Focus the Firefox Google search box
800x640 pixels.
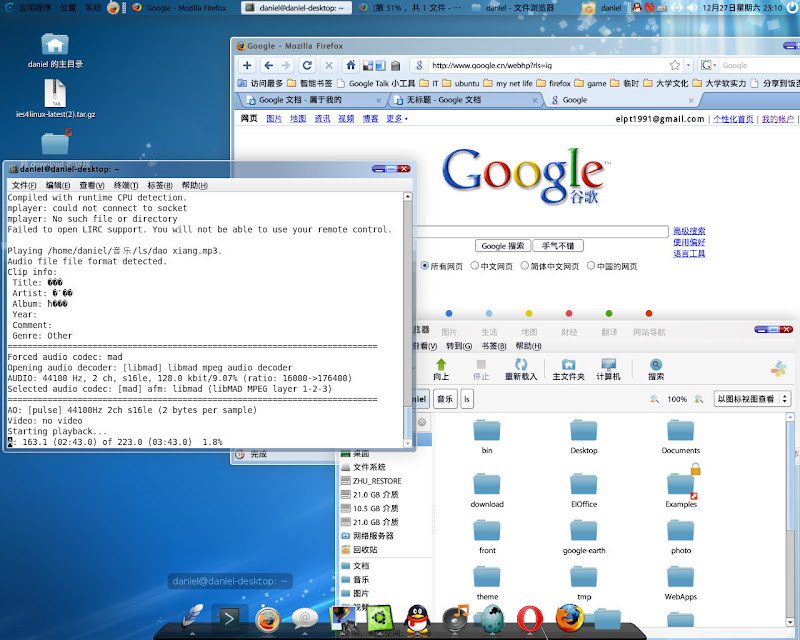[x=758, y=65]
